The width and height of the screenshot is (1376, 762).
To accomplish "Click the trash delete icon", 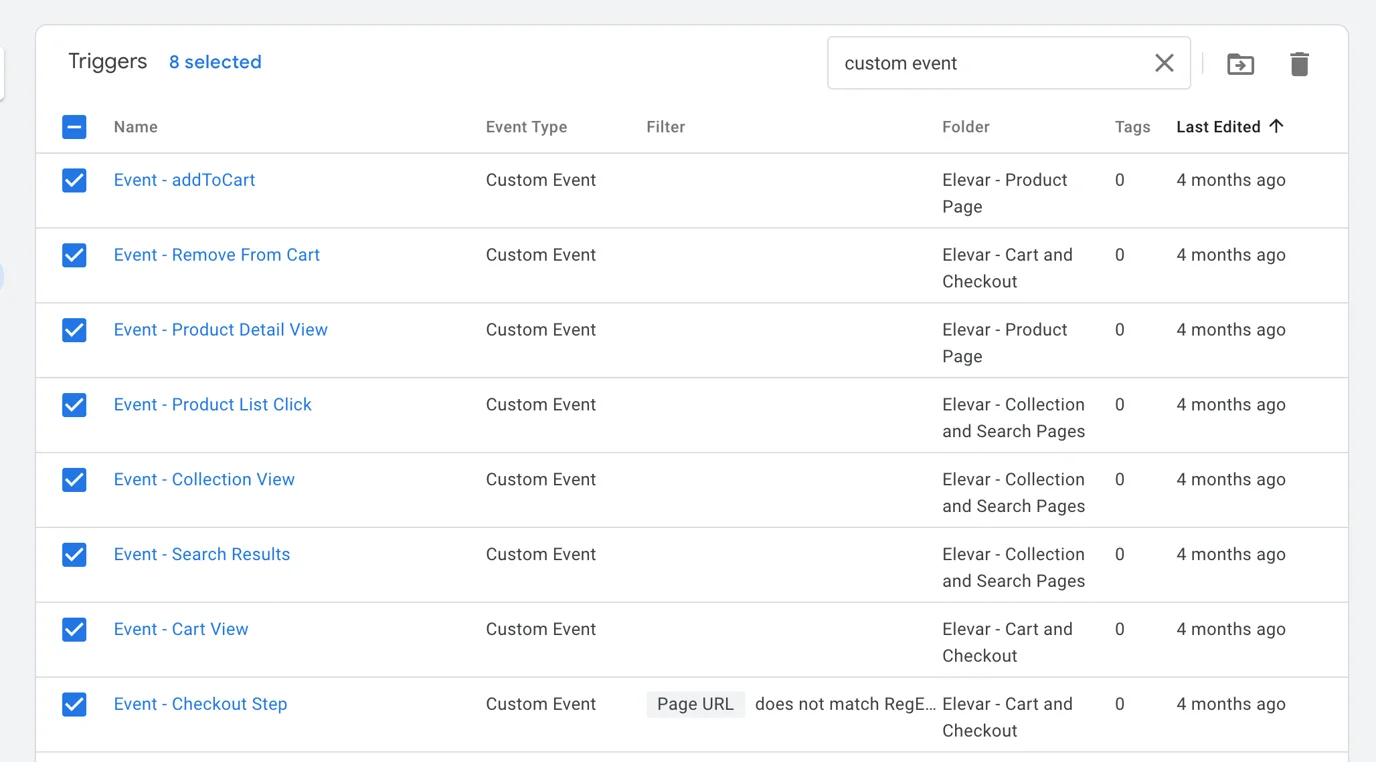I will pyautogui.click(x=1299, y=64).
